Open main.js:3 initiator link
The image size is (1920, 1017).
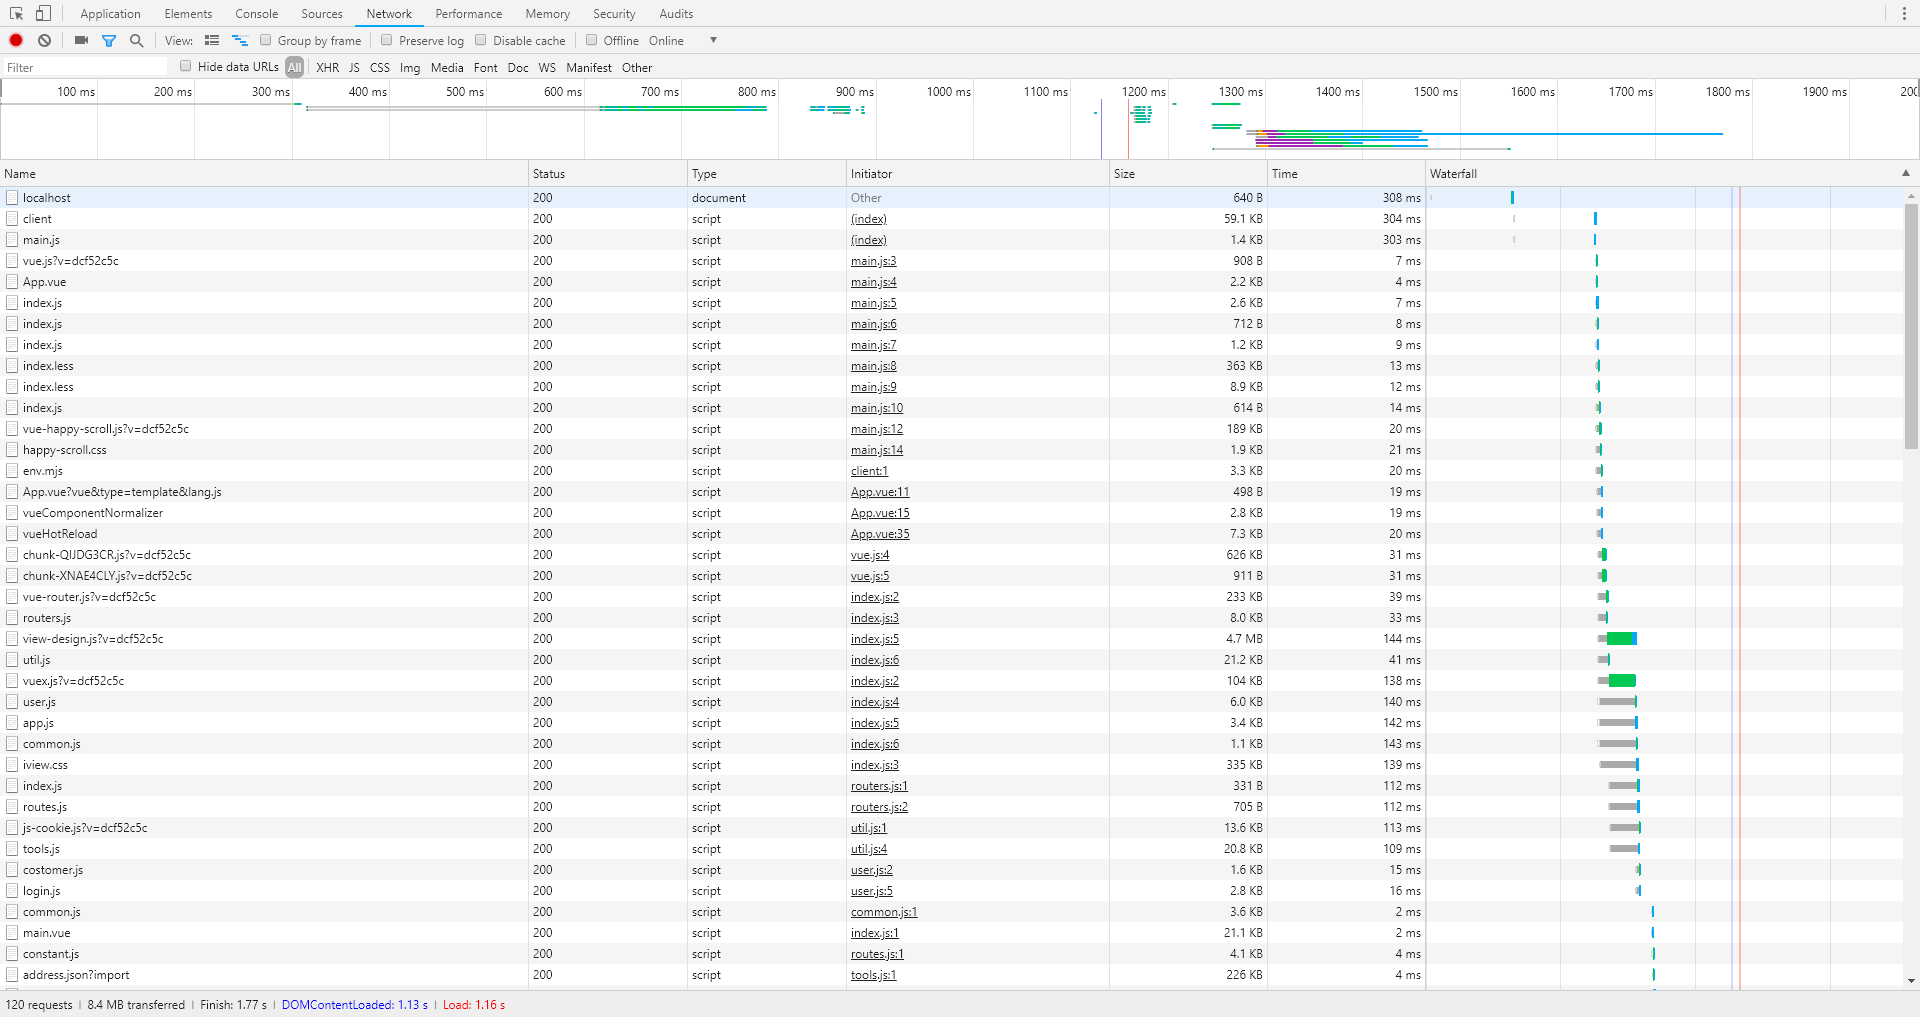874,261
